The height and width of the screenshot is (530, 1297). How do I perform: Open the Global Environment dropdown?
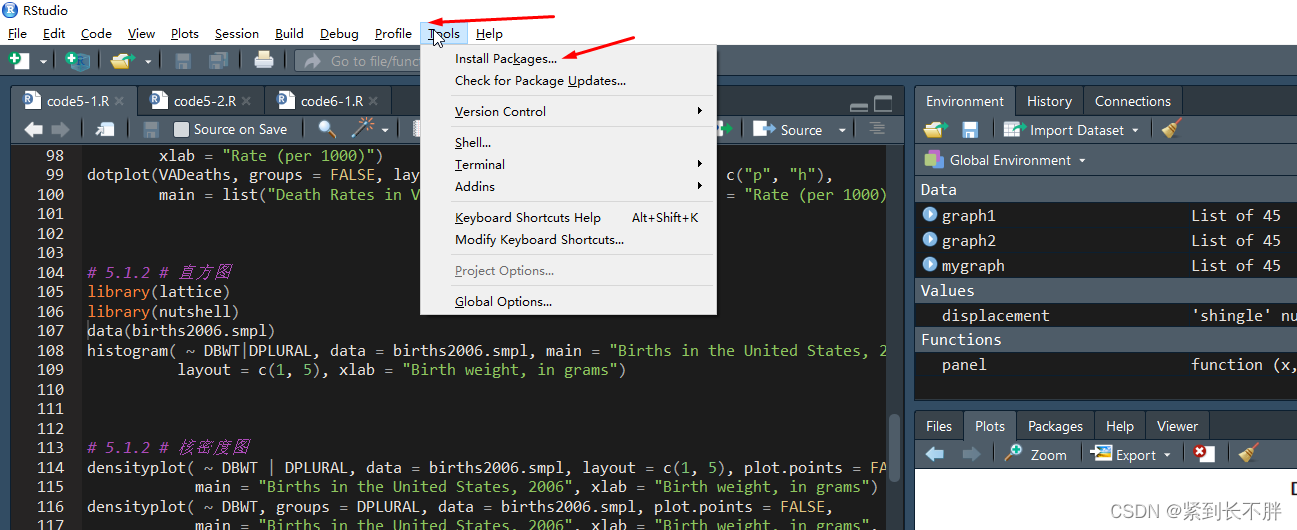(x=1005, y=160)
